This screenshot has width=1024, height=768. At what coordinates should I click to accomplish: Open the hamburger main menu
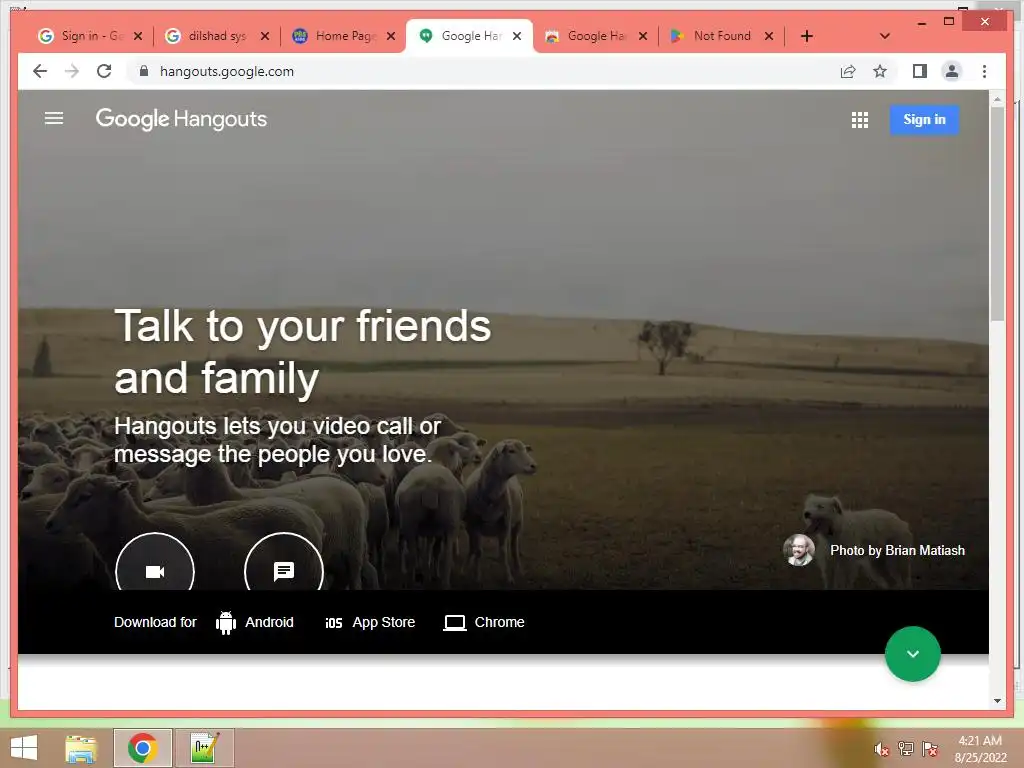pyautogui.click(x=54, y=118)
